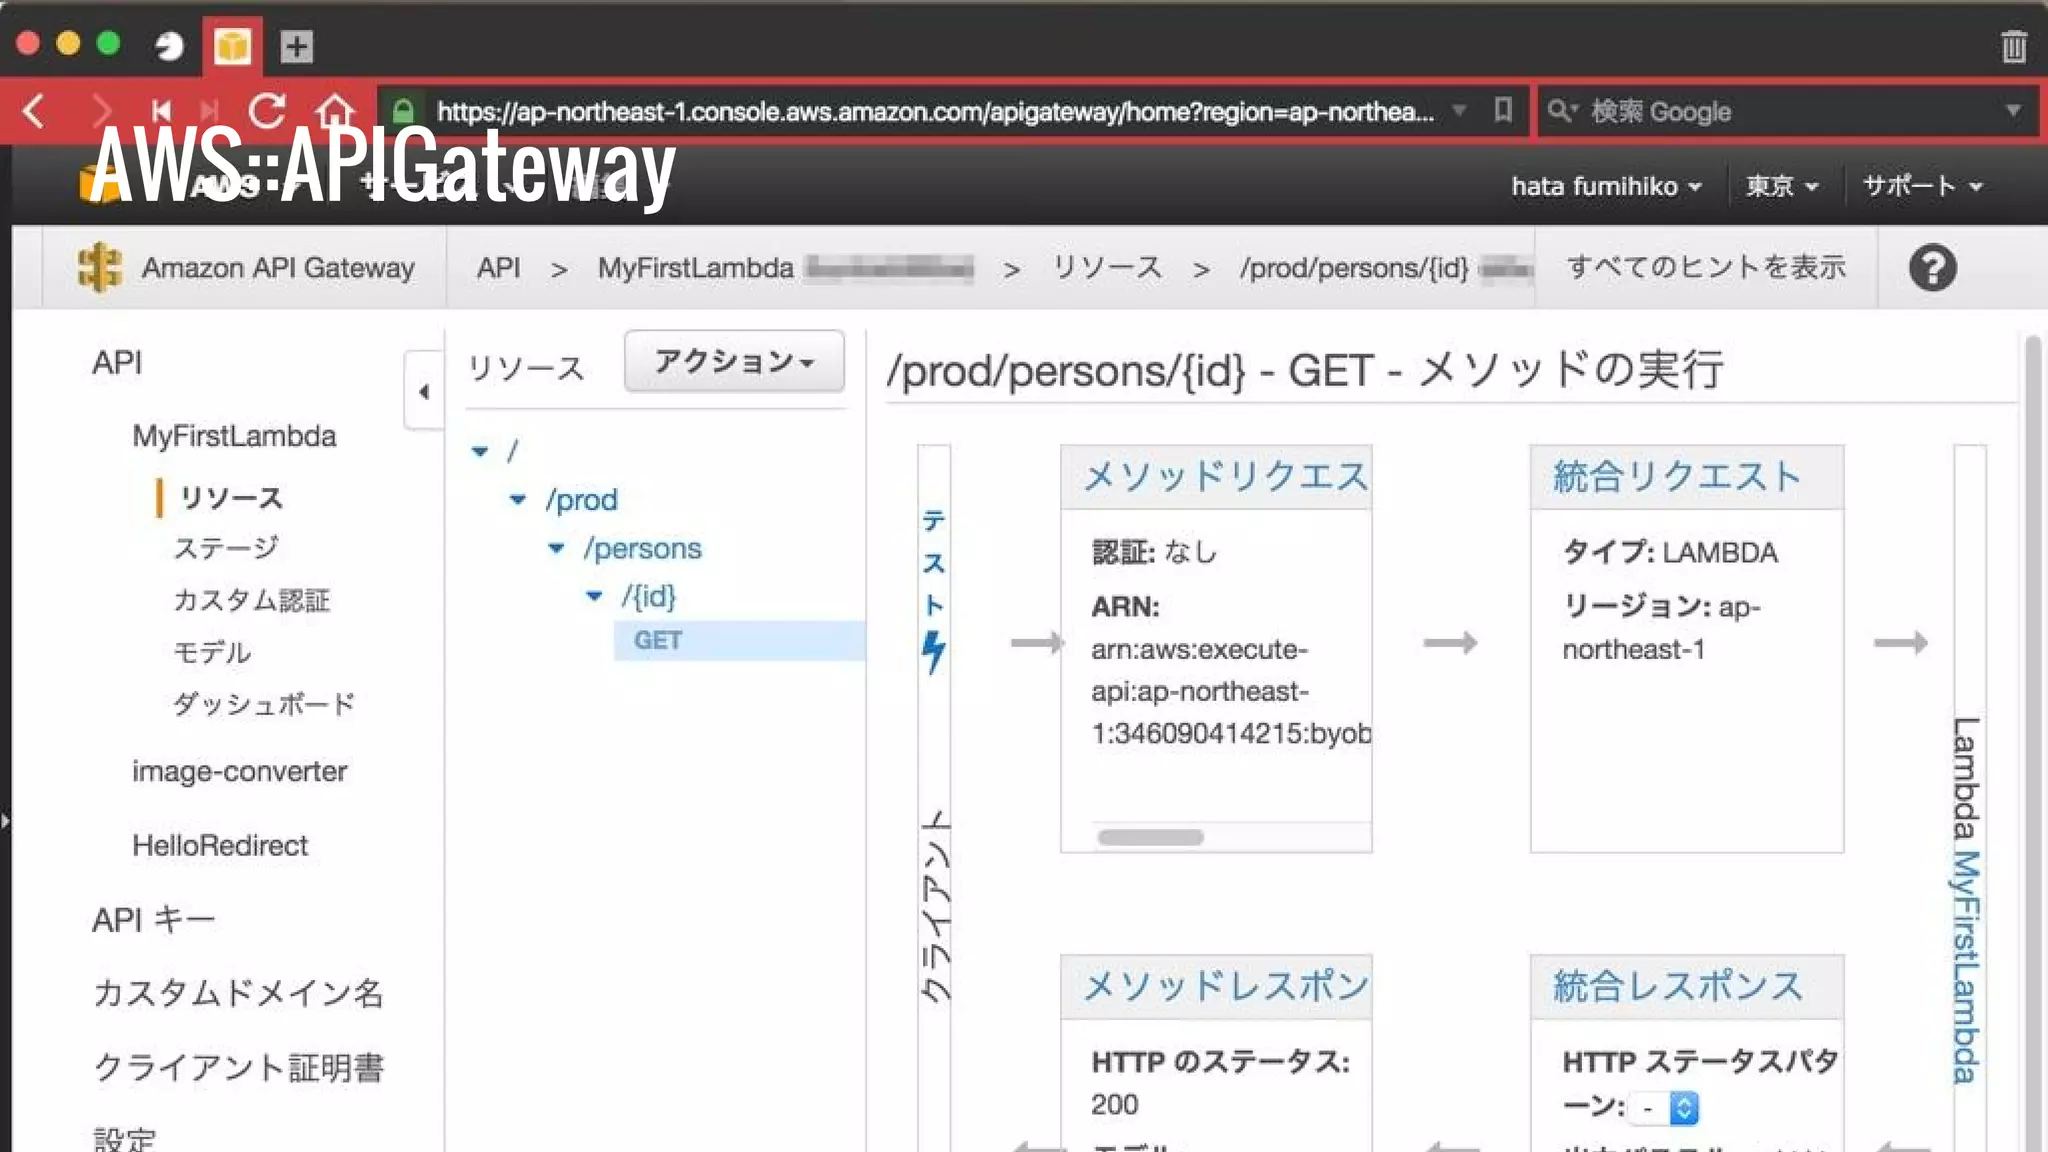Click the trash icon in tab bar

[x=2013, y=46]
